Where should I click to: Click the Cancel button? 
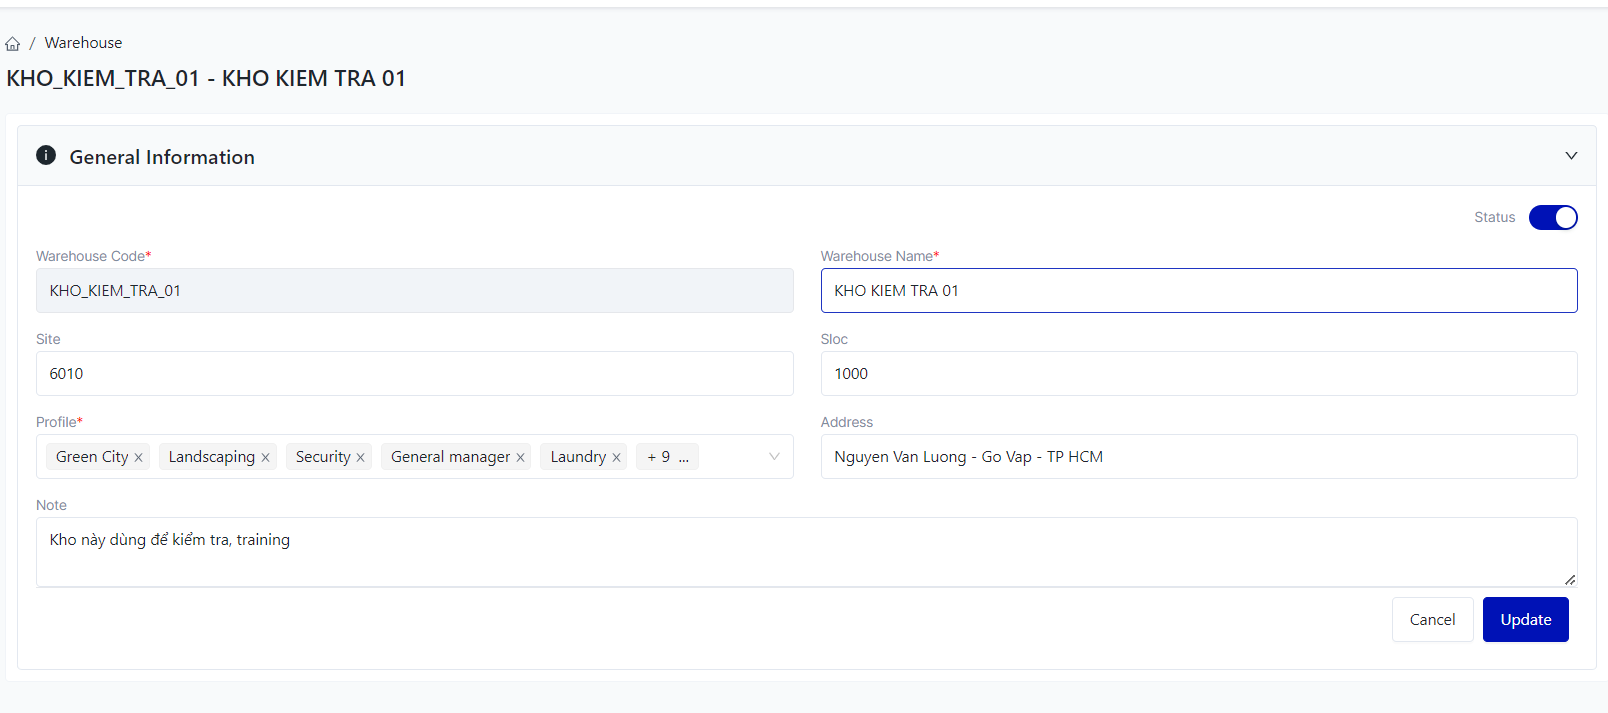pyautogui.click(x=1432, y=620)
